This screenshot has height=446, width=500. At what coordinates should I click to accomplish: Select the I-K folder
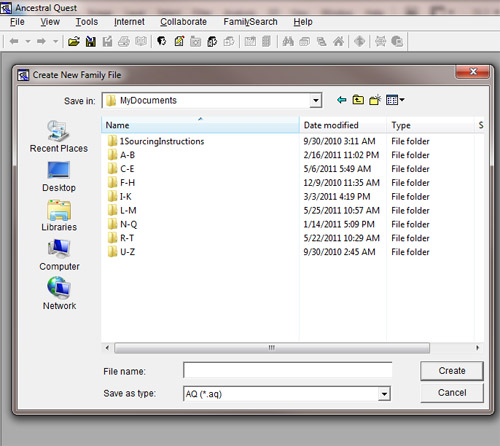click(x=120, y=197)
